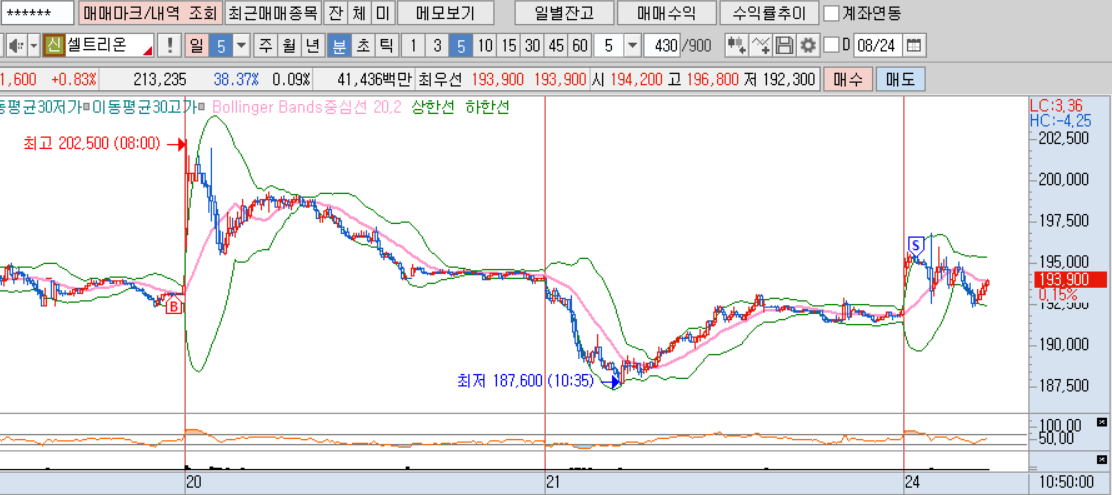Image resolution: width=1112 pixels, height=495 pixels.
Task: Click the add candlestick chart icon
Action: pos(737,46)
